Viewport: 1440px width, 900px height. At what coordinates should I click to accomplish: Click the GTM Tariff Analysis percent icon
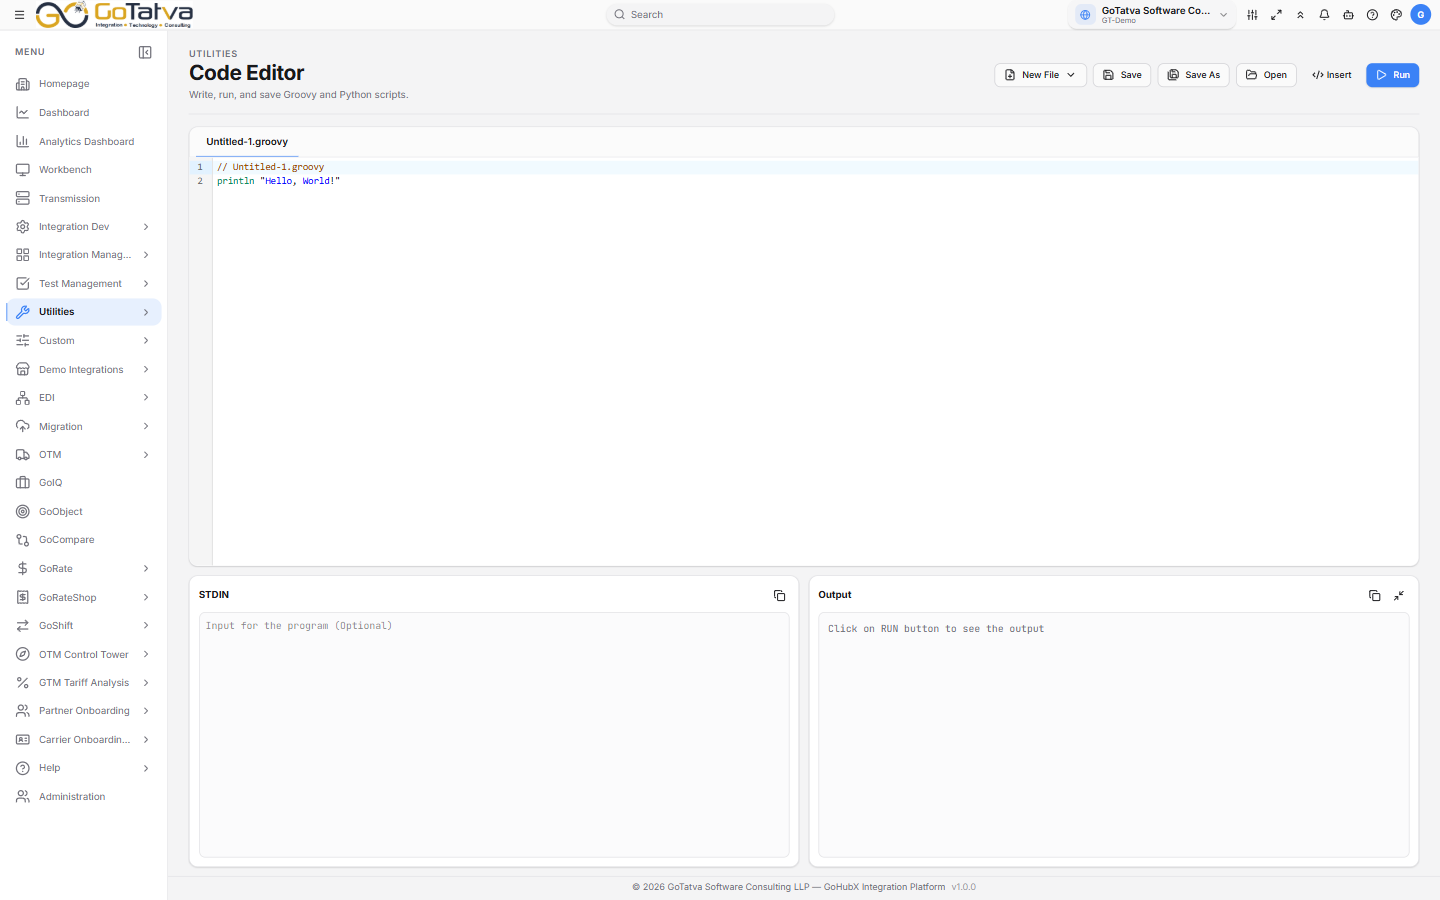[22, 683]
